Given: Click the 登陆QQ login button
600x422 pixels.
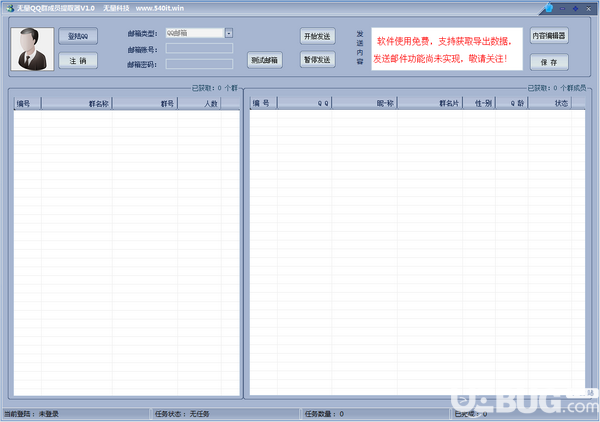Looking at the screenshot, I should click(78, 36).
